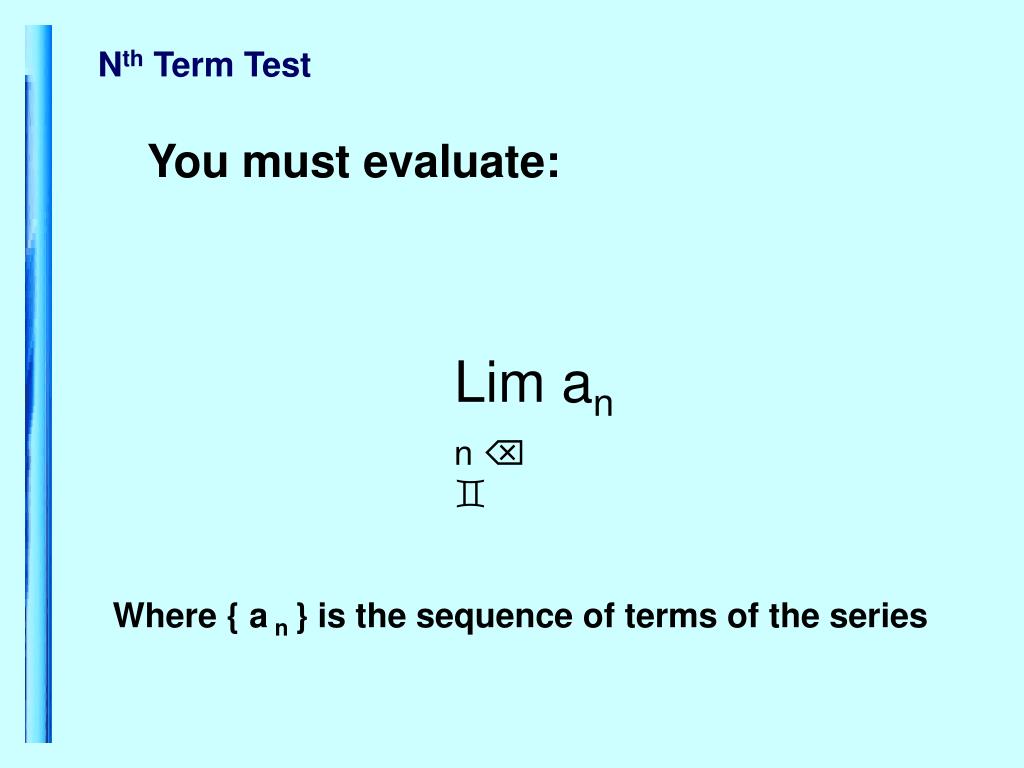Click the word 'must' in the heading
This screenshot has height=768, width=1024.
(293, 161)
